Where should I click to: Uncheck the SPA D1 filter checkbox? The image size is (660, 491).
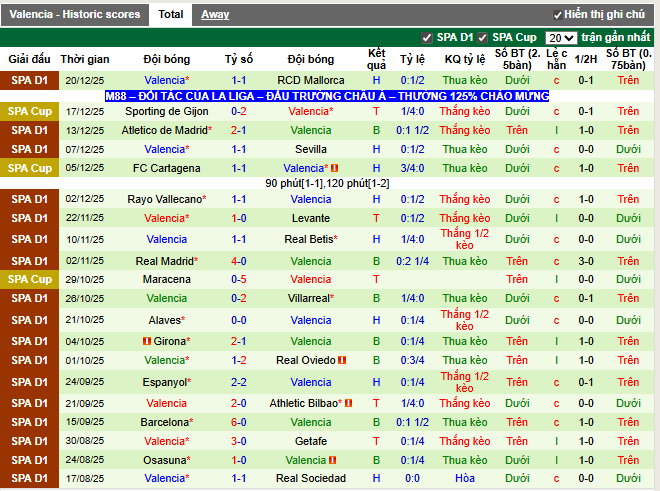click(427, 38)
